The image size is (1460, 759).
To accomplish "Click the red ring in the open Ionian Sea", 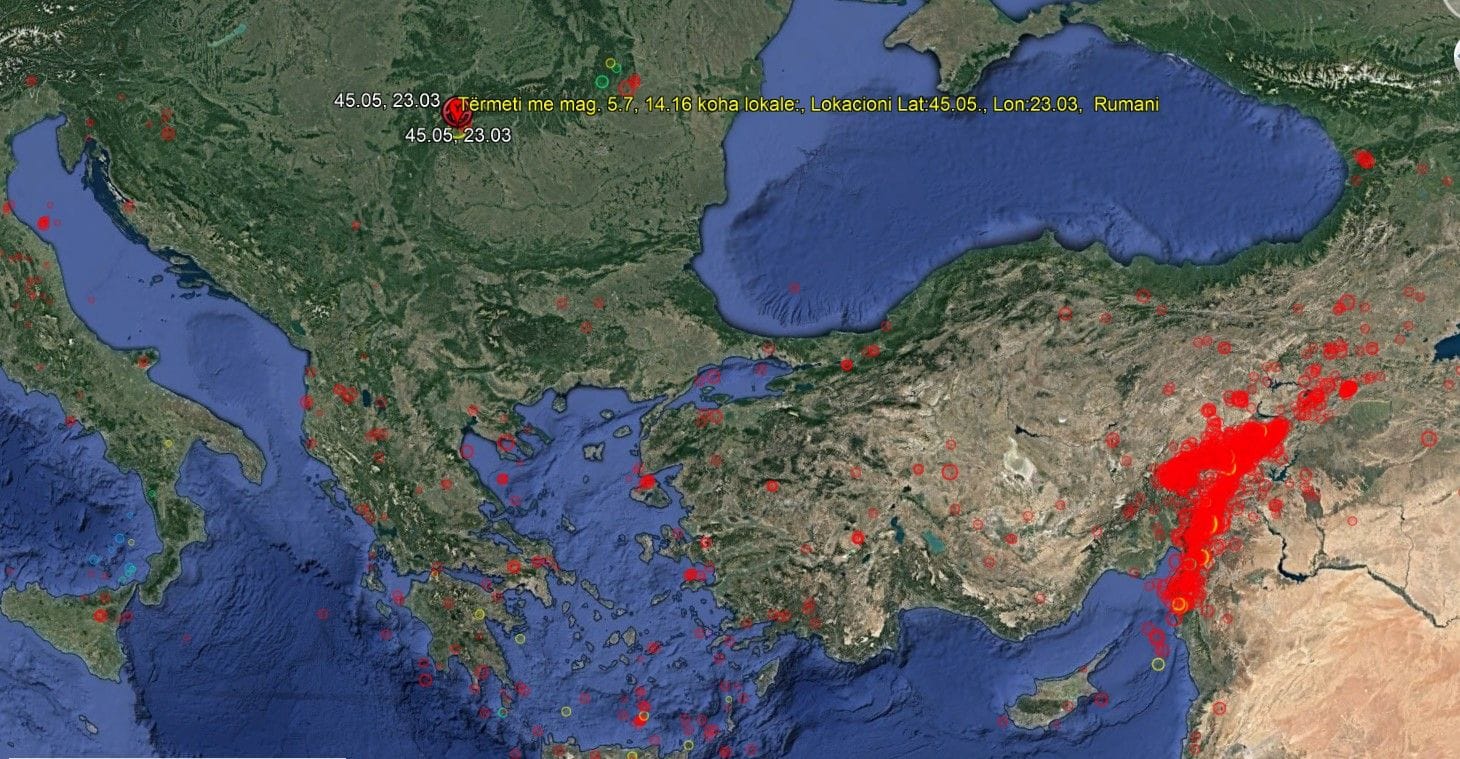I will pyautogui.click(x=322, y=614).
